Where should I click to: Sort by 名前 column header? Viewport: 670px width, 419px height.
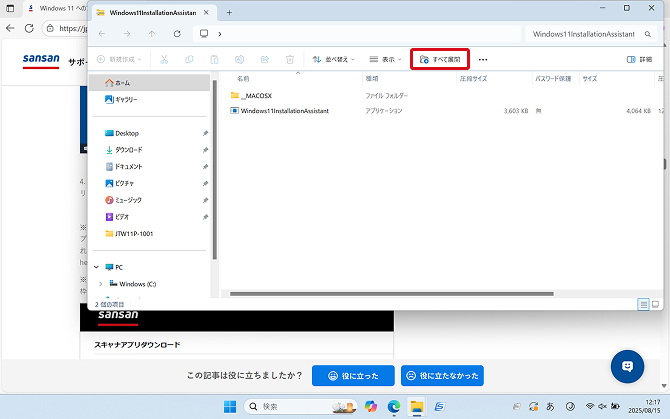point(243,77)
